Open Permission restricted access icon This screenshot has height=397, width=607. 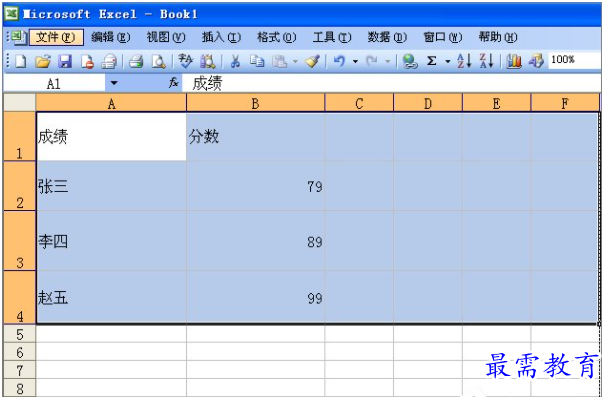click(x=87, y=61)
